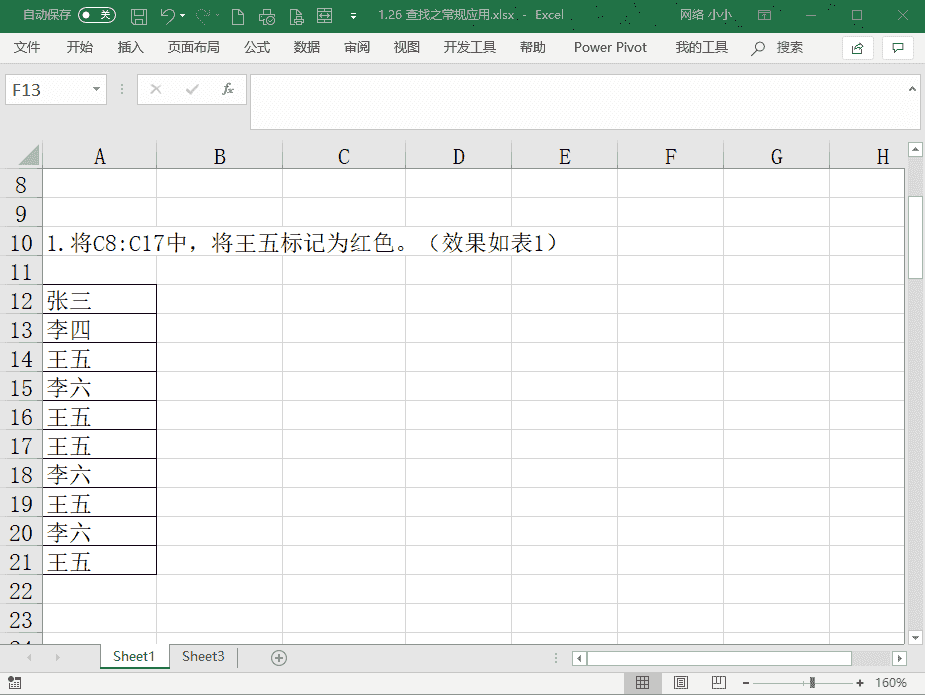This screenshot has width=925, height=695.
Task: Open the 公式 (Formulas) ribbon tab
Action: coord(257,47)
